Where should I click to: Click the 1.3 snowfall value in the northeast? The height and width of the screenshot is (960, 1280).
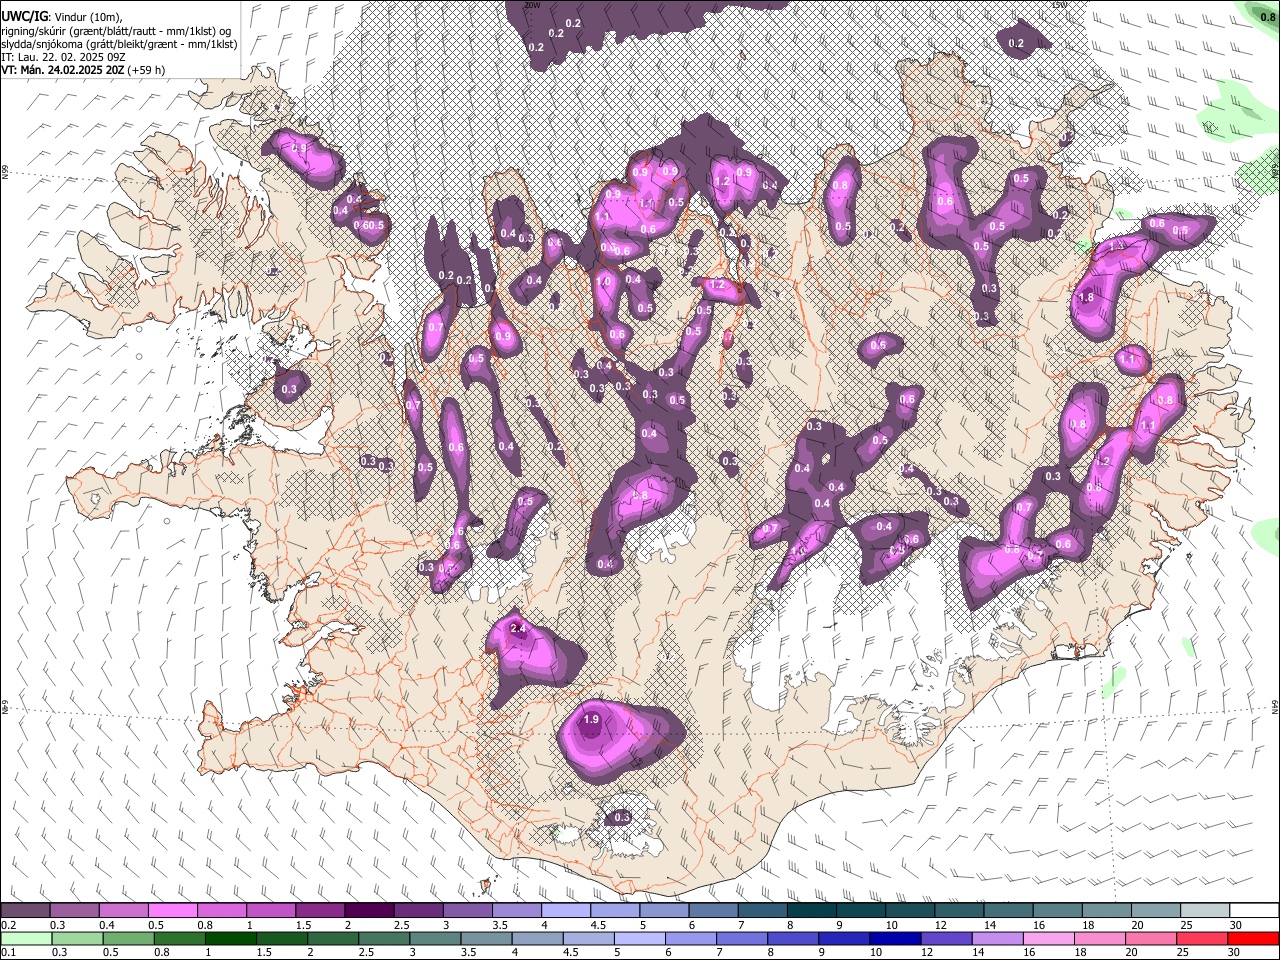point(1117,245)
